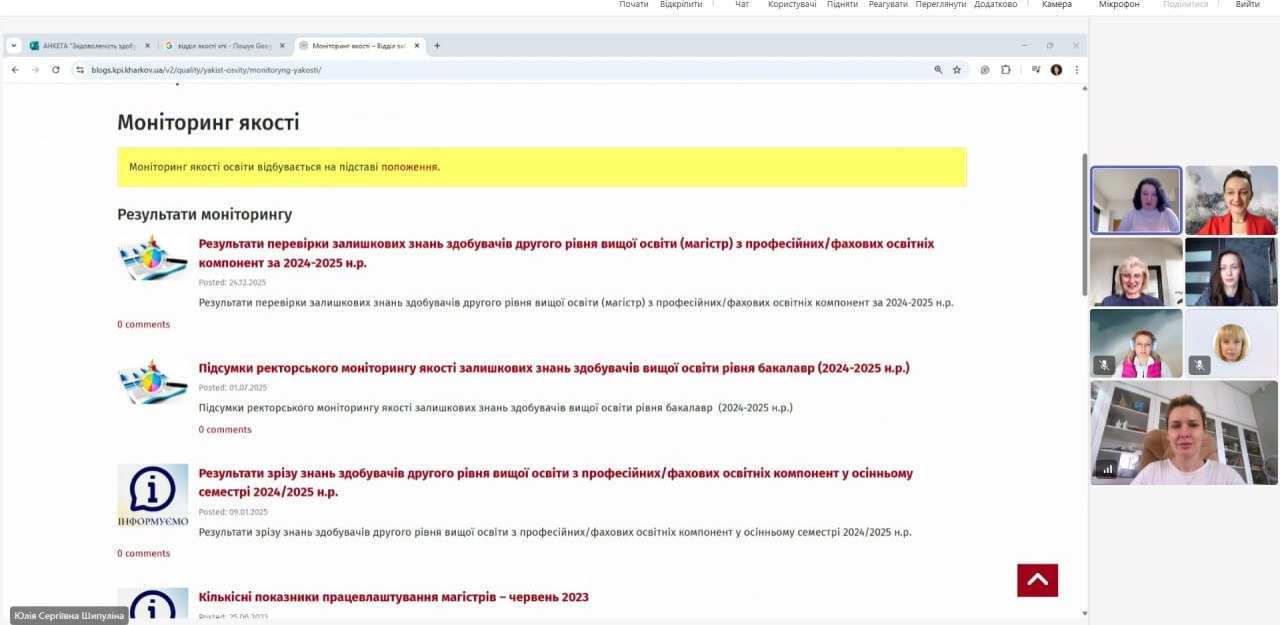
Task: Reload the page with the refresh icon
Action: (x=56, y=70)
